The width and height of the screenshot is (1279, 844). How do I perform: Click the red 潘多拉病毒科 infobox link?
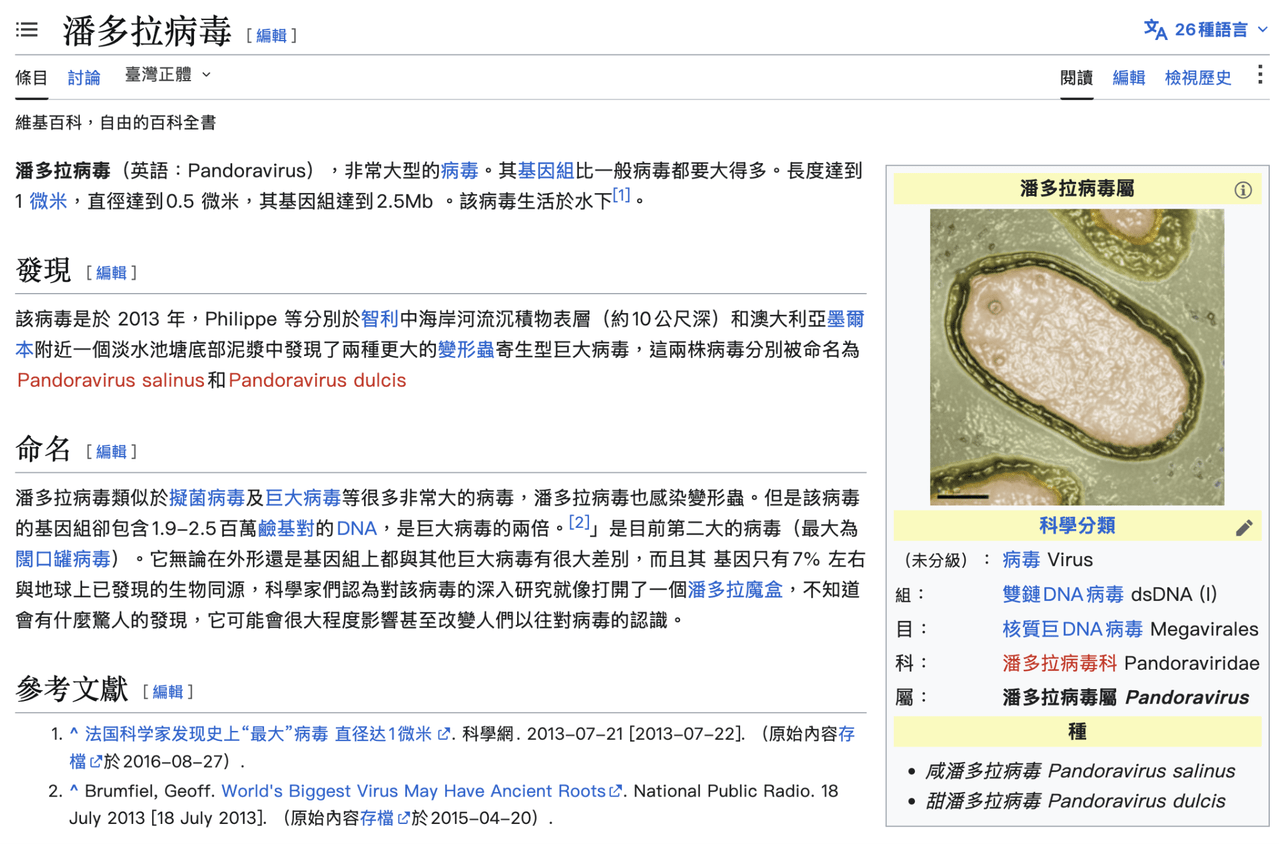(x=1060, y=663)
